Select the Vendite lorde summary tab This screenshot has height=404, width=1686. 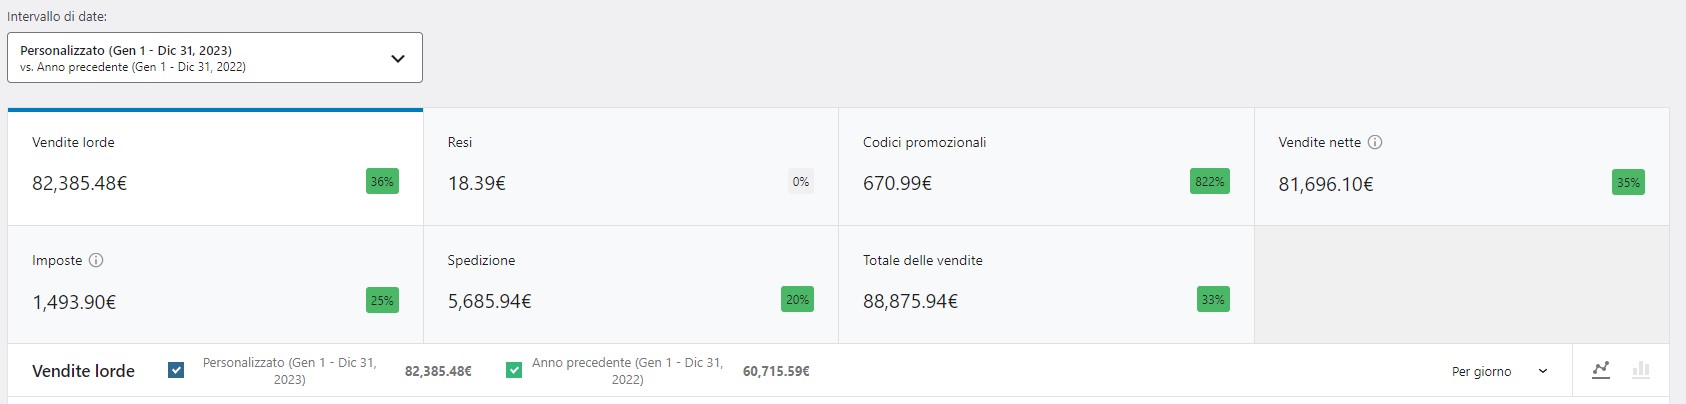tap(215, 167)
